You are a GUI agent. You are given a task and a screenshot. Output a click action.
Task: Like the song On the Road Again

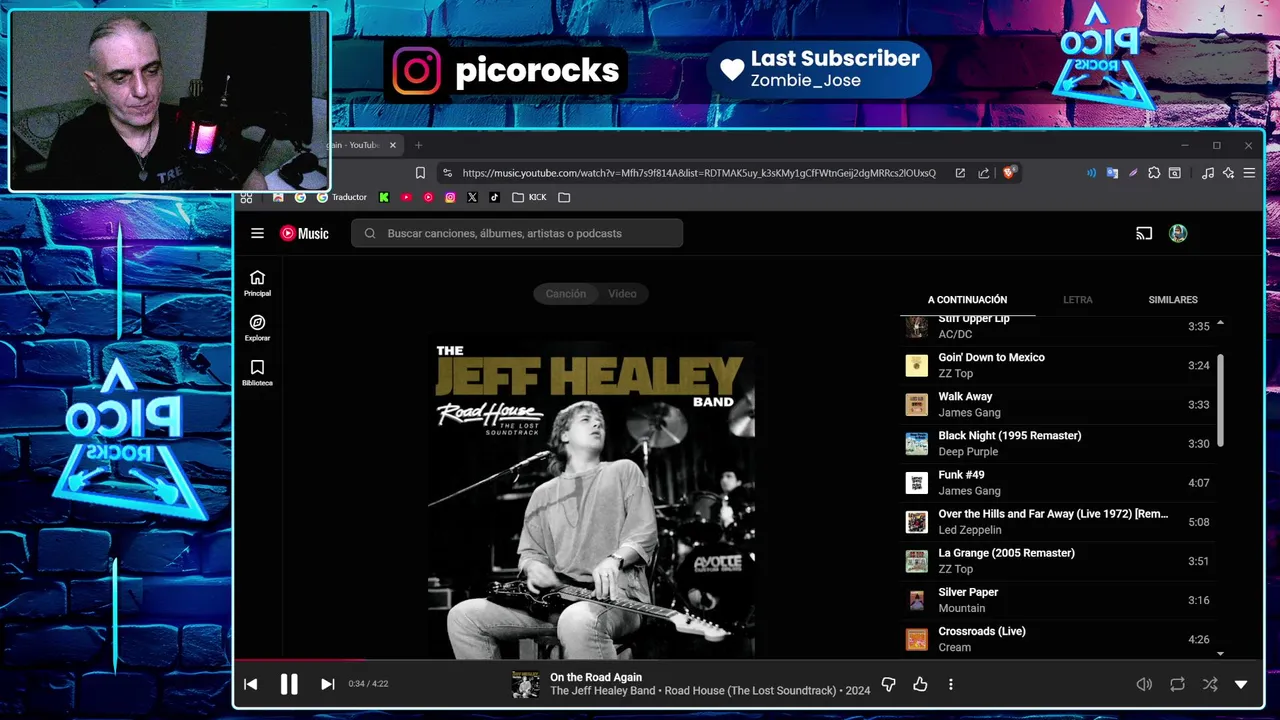tap(920, 684)
